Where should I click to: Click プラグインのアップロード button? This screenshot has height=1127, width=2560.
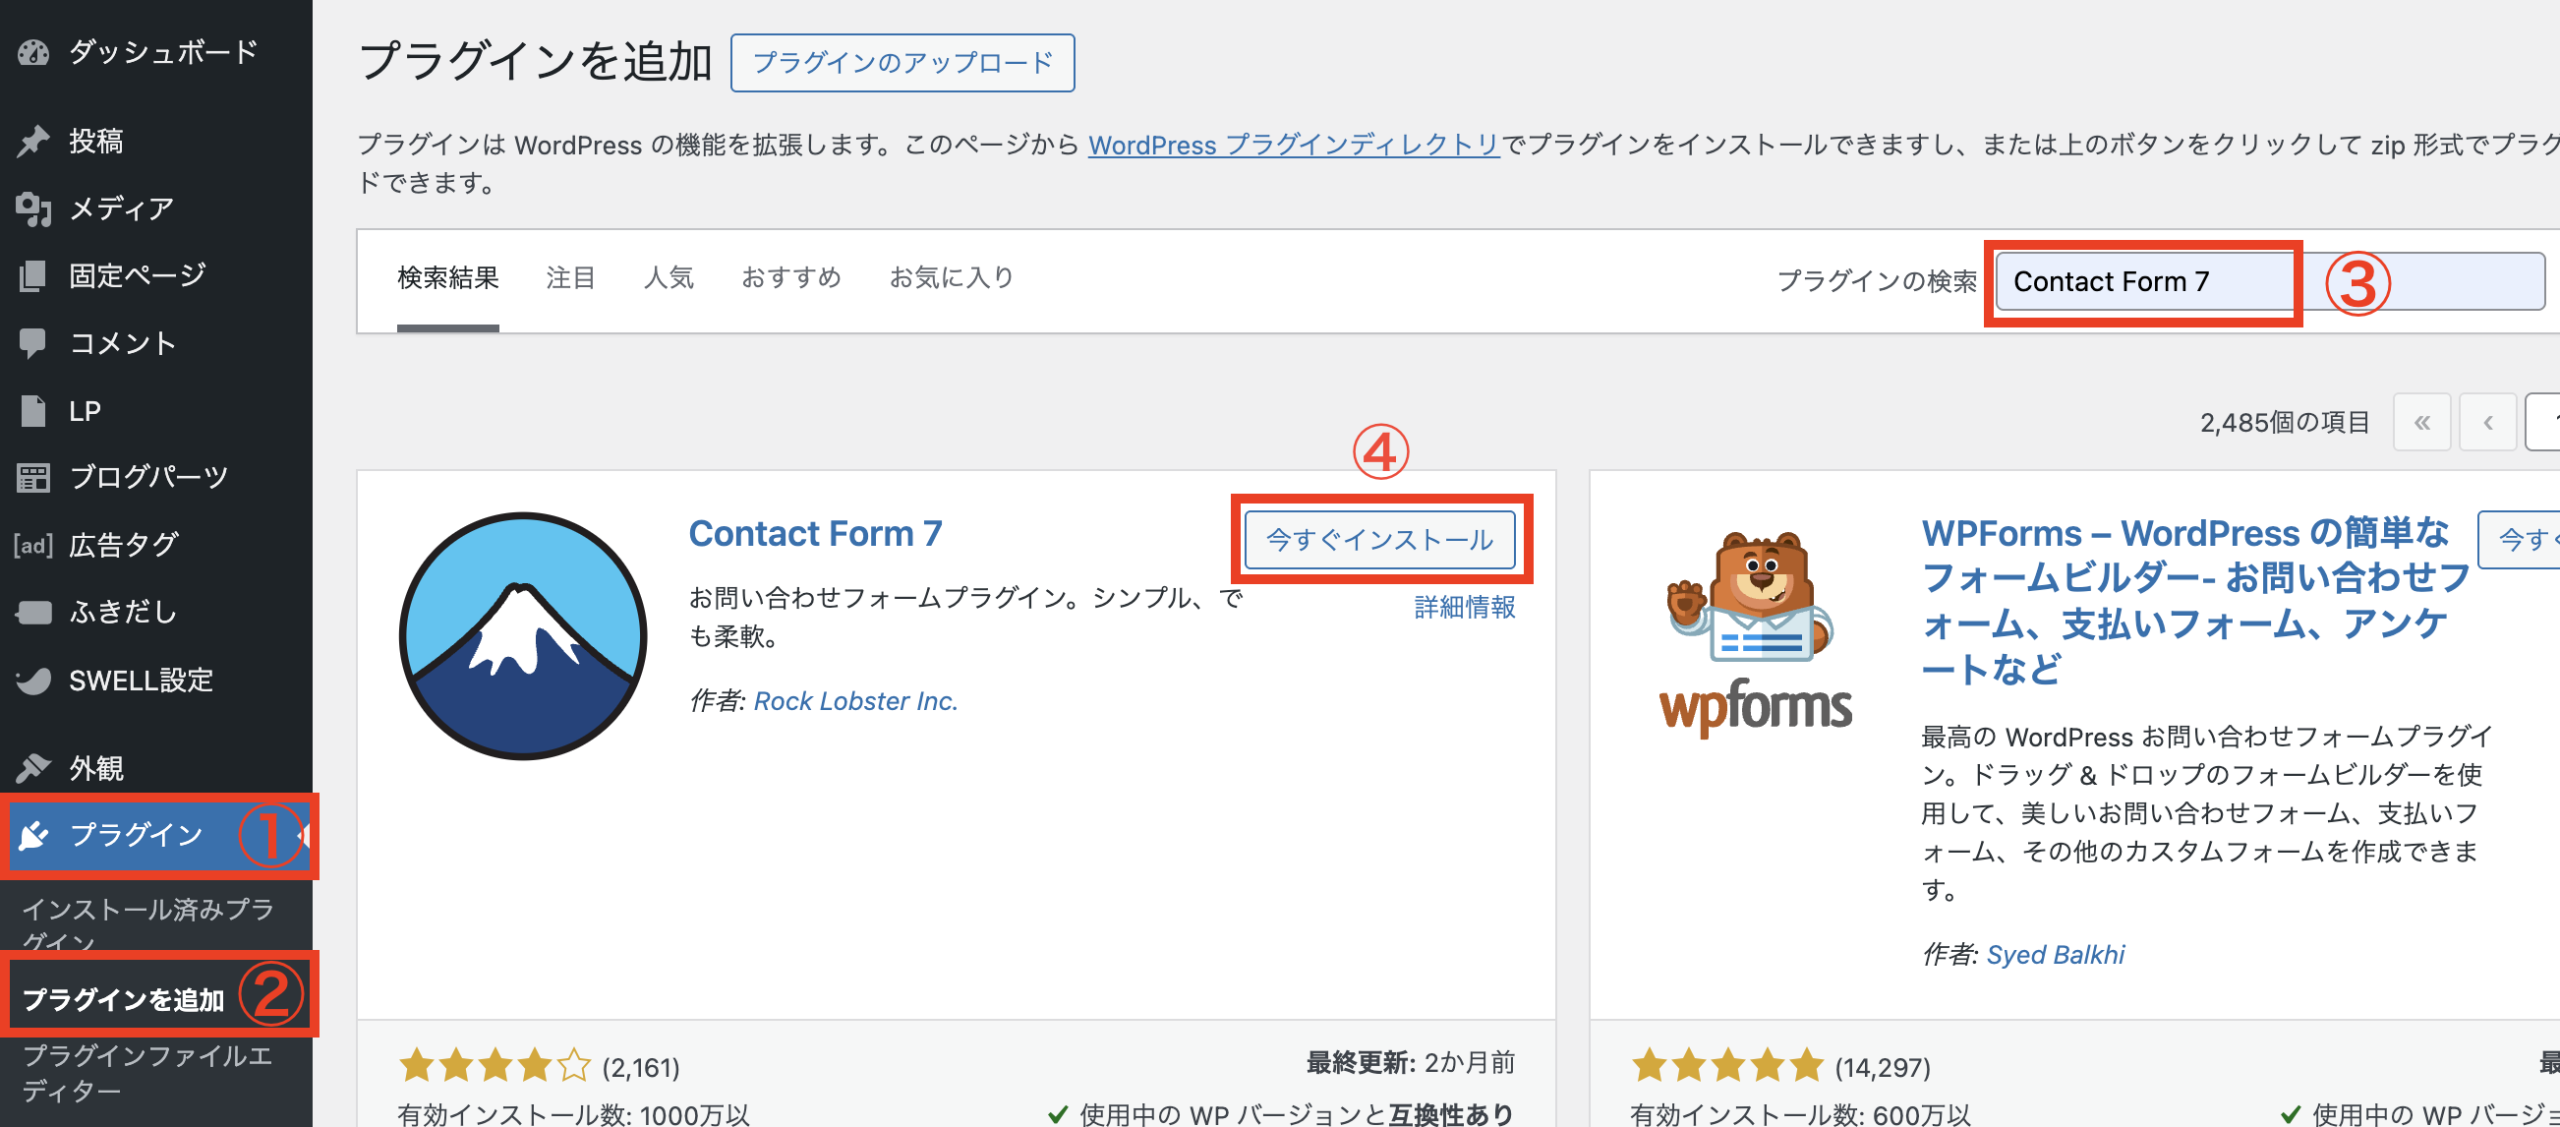pos(903,63)
